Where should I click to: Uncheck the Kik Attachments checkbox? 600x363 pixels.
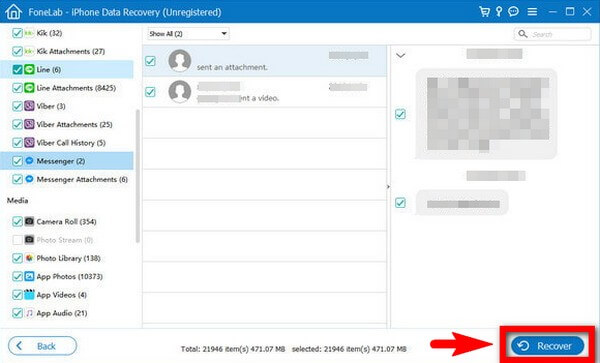pos(17,51)
